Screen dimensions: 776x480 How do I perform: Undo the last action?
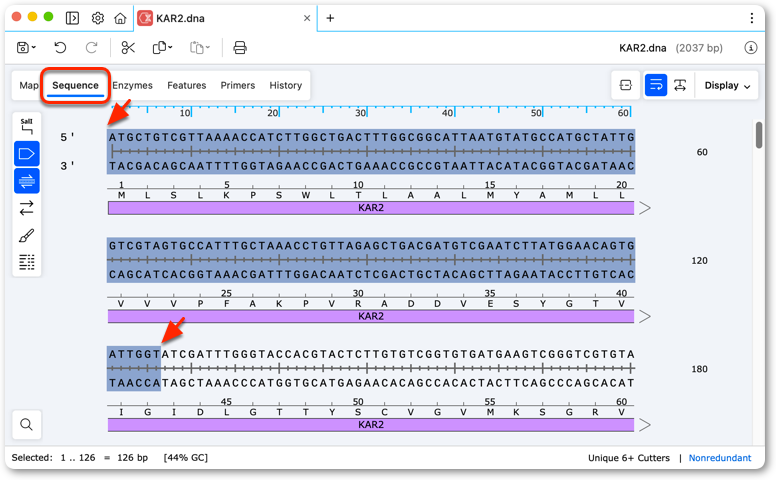60,48
